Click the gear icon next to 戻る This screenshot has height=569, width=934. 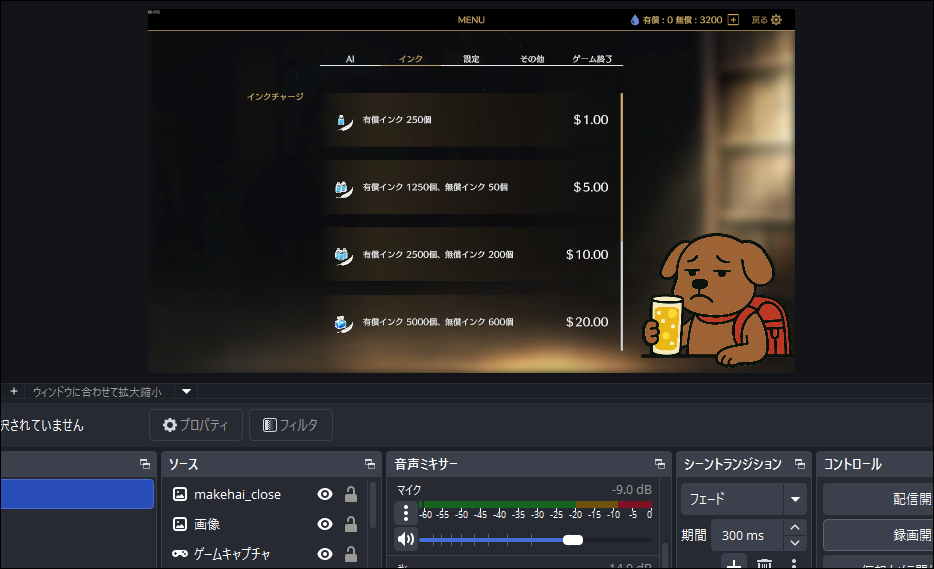(776, 20)
